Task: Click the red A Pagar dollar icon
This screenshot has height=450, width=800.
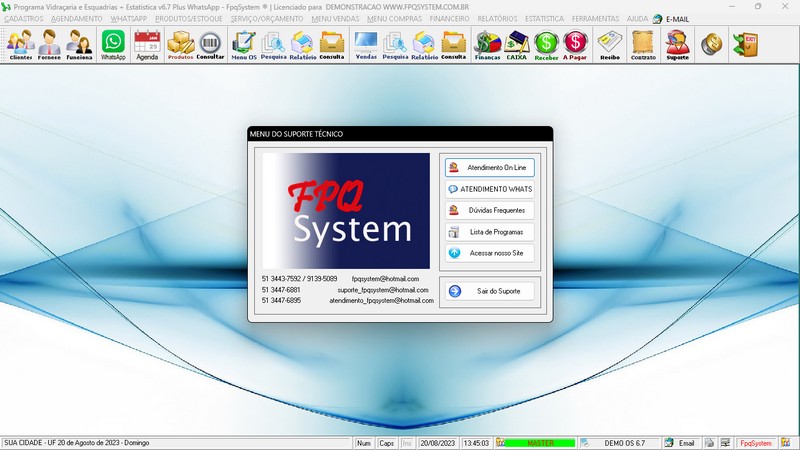Action: 575,45
